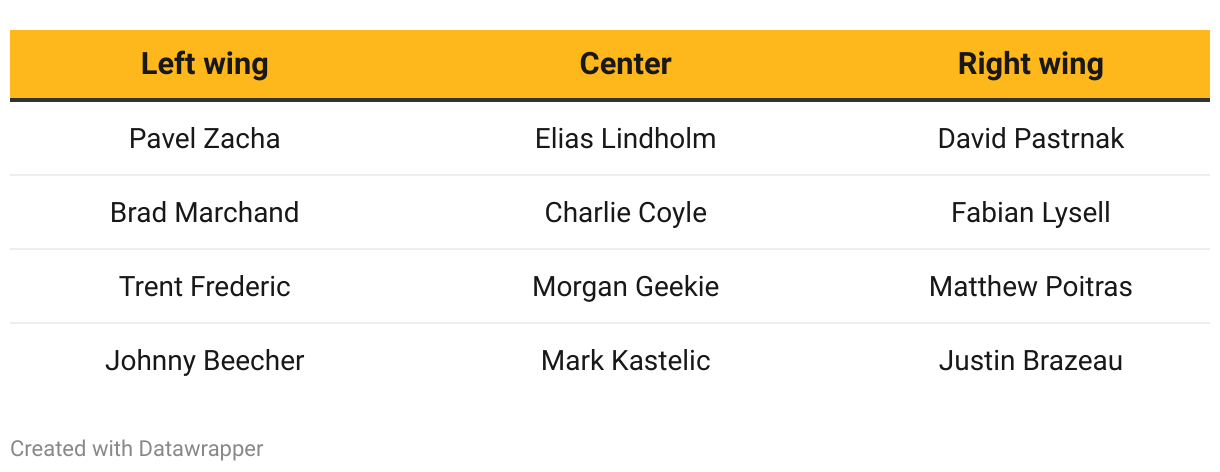Click the yellow header bar background
Image resolution: width=1220 pixels, height=472 pixels.
420,64
